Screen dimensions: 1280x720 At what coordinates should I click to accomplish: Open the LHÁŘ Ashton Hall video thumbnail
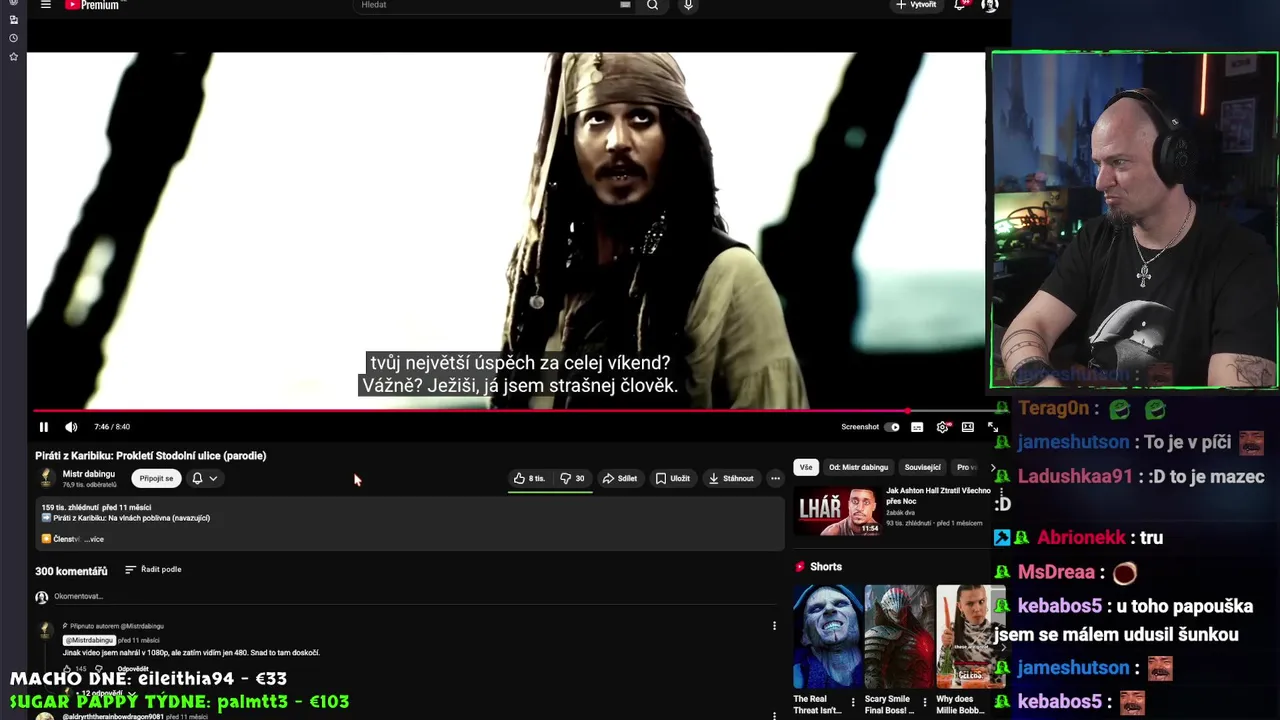coord(838,511)
